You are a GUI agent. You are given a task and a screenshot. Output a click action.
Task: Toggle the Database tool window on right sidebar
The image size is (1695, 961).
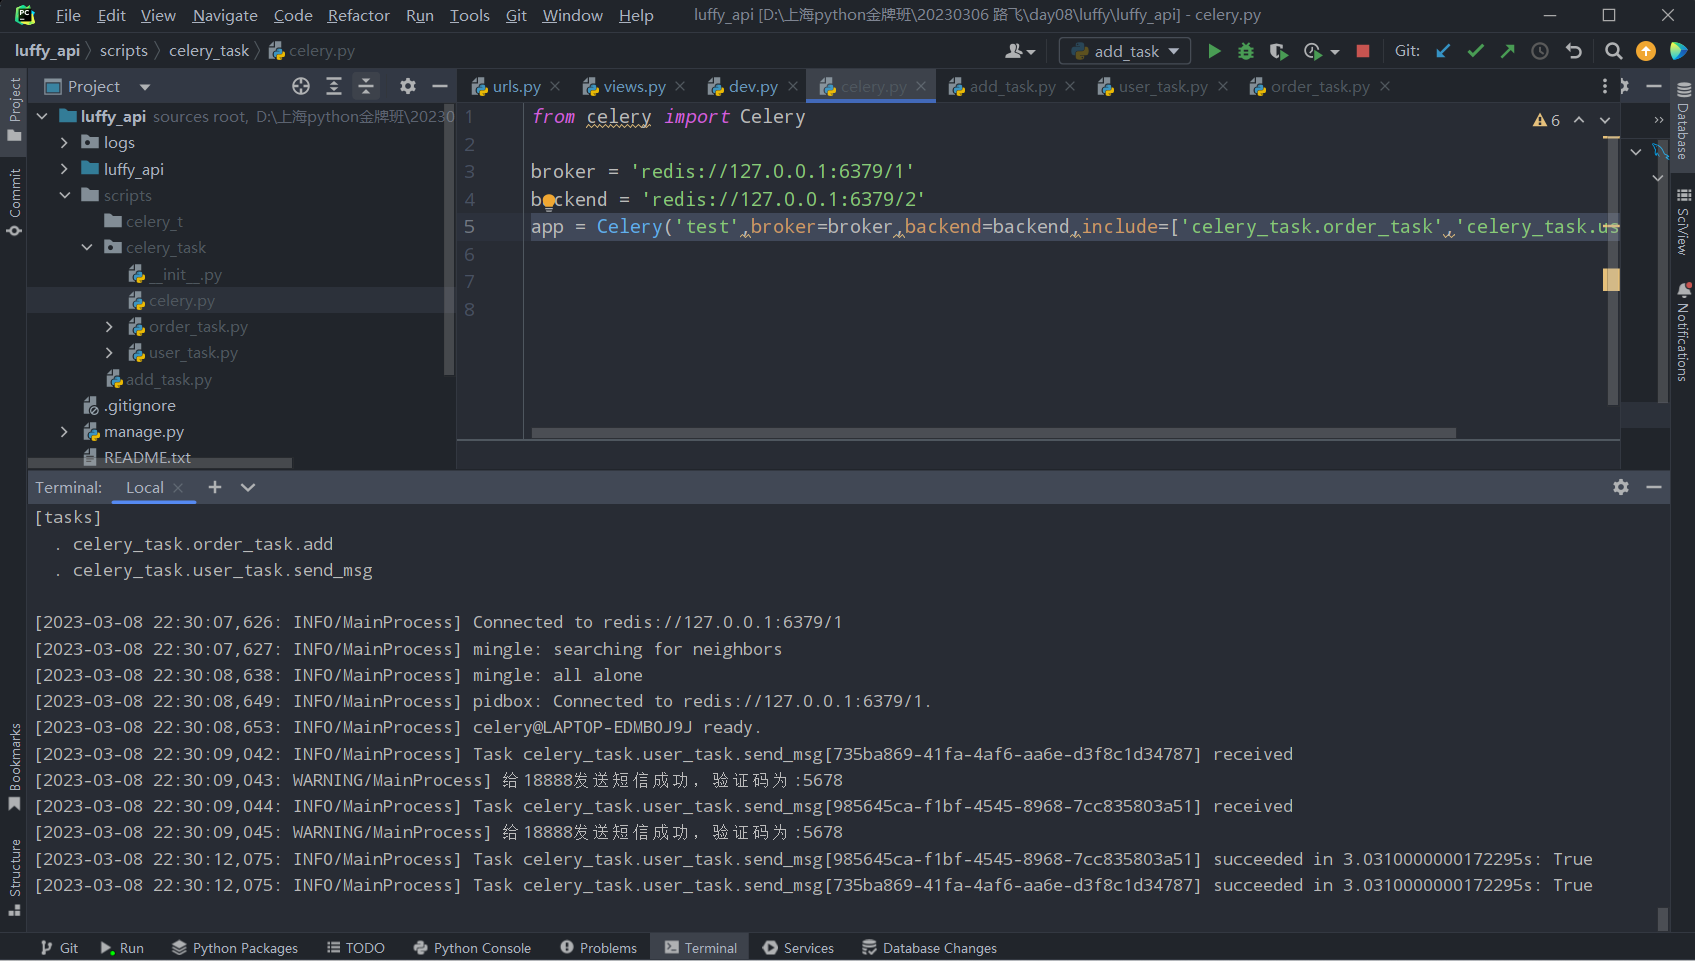[x=1683, y=121]
